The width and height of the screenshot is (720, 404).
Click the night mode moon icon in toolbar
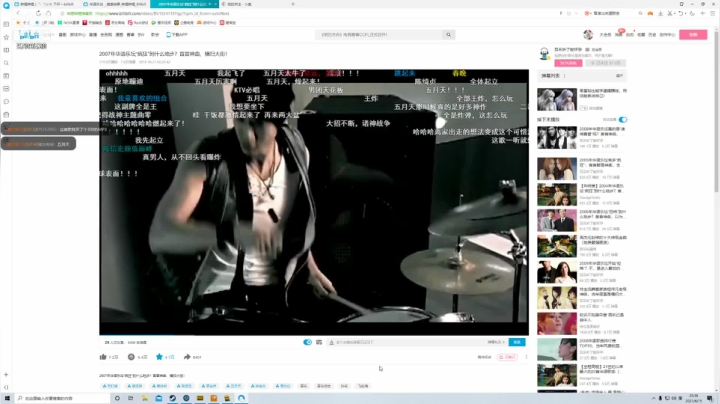[692, 13]
